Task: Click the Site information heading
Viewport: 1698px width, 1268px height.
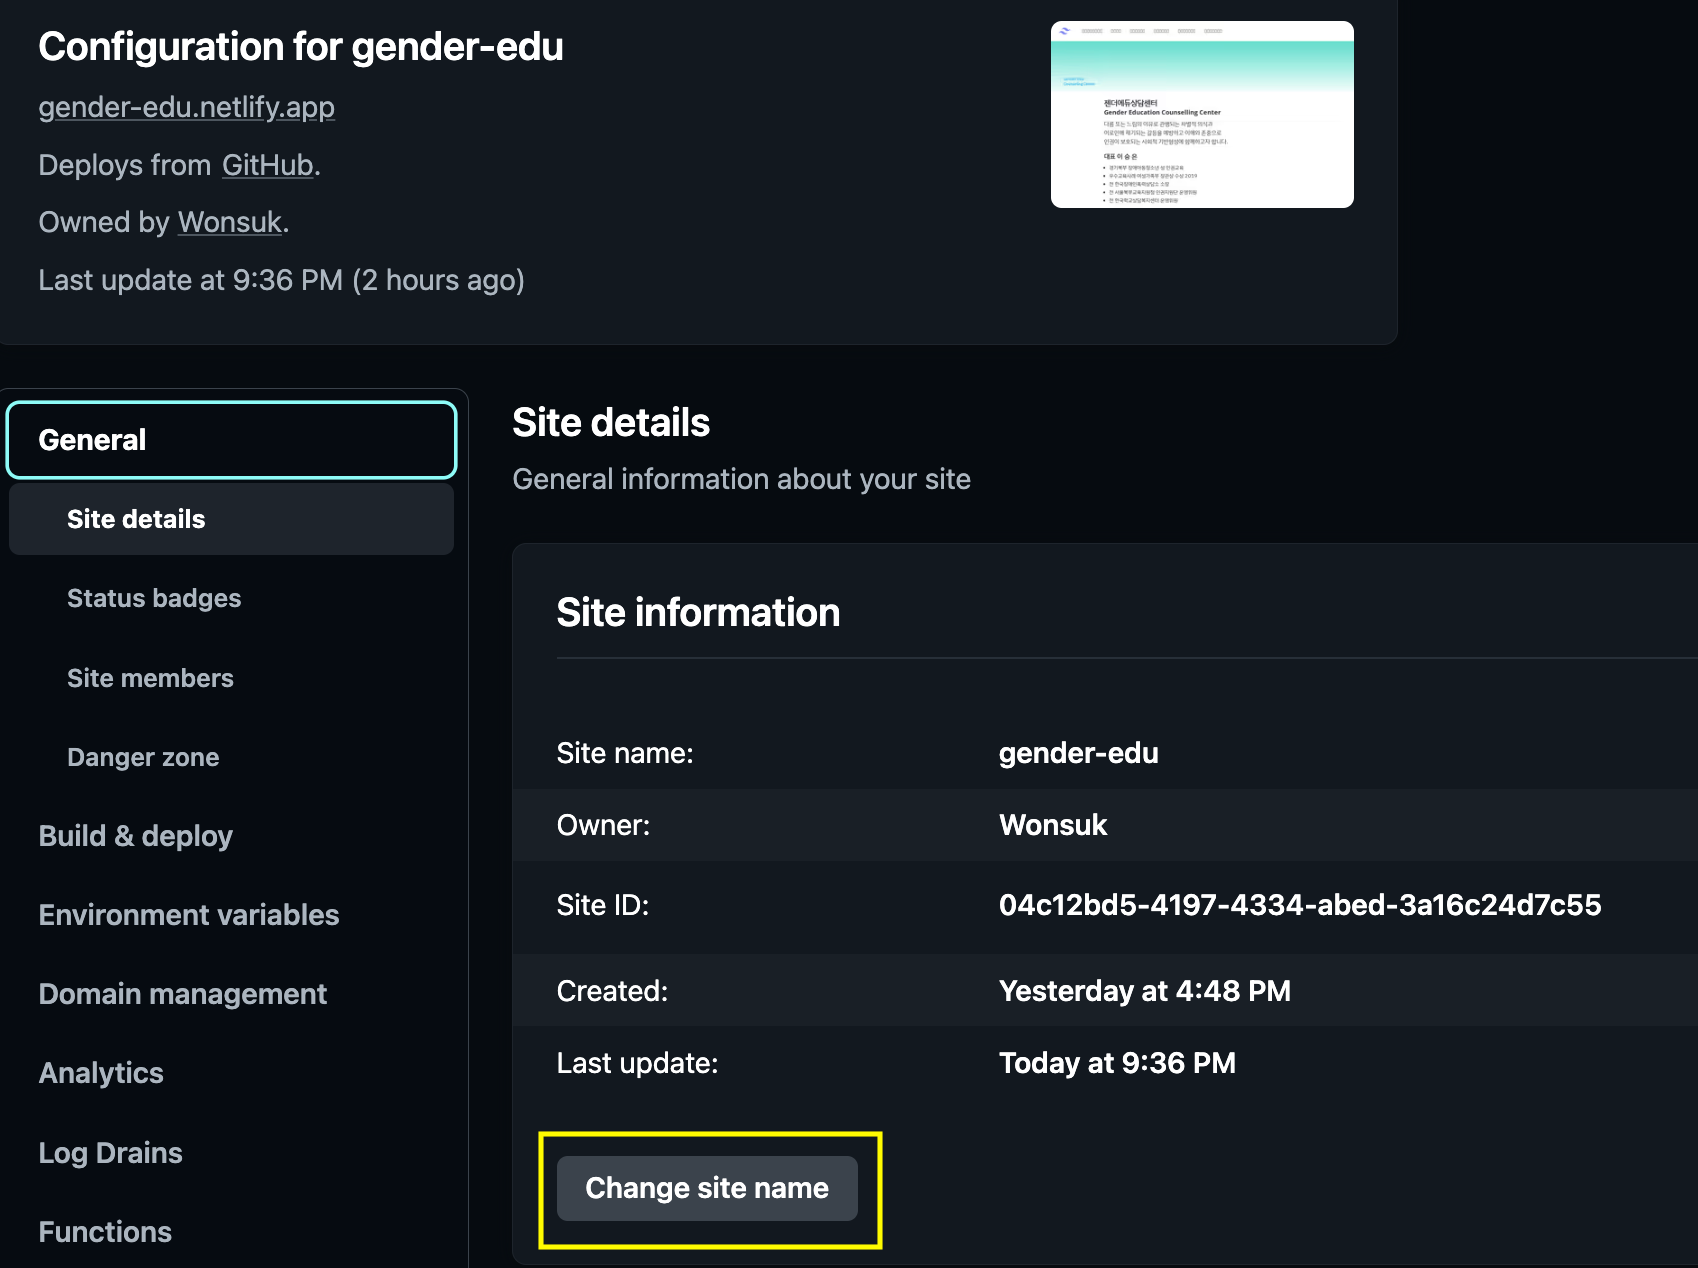Action: pos(698,612)
